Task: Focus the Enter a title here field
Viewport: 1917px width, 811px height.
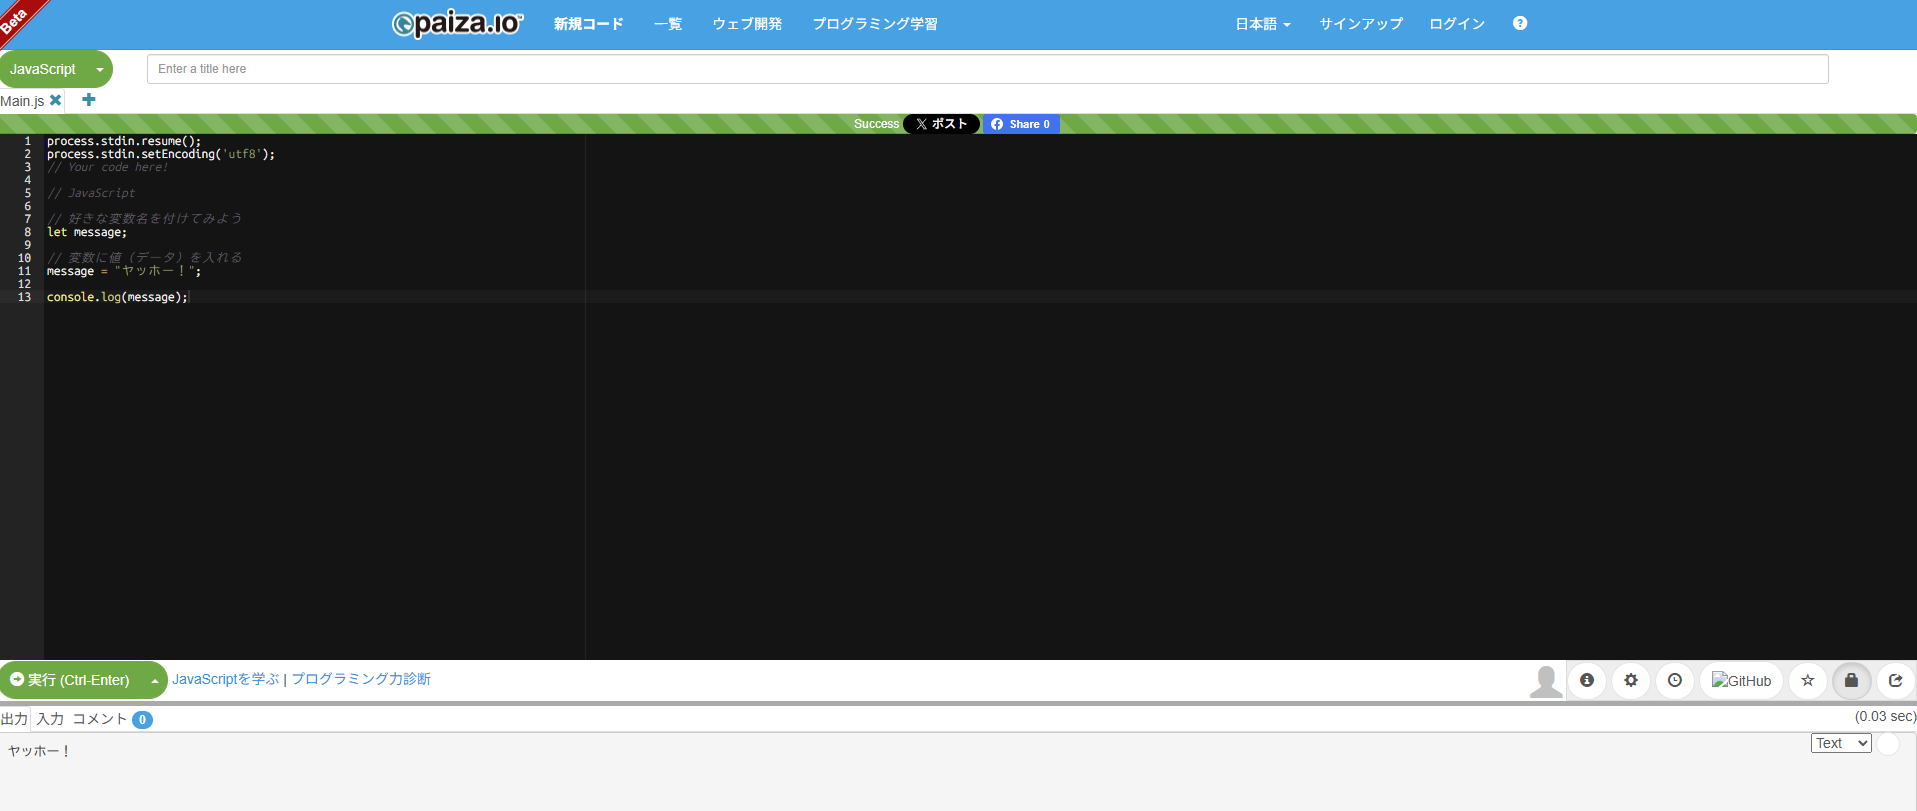Action: click(x=987, y=69)
